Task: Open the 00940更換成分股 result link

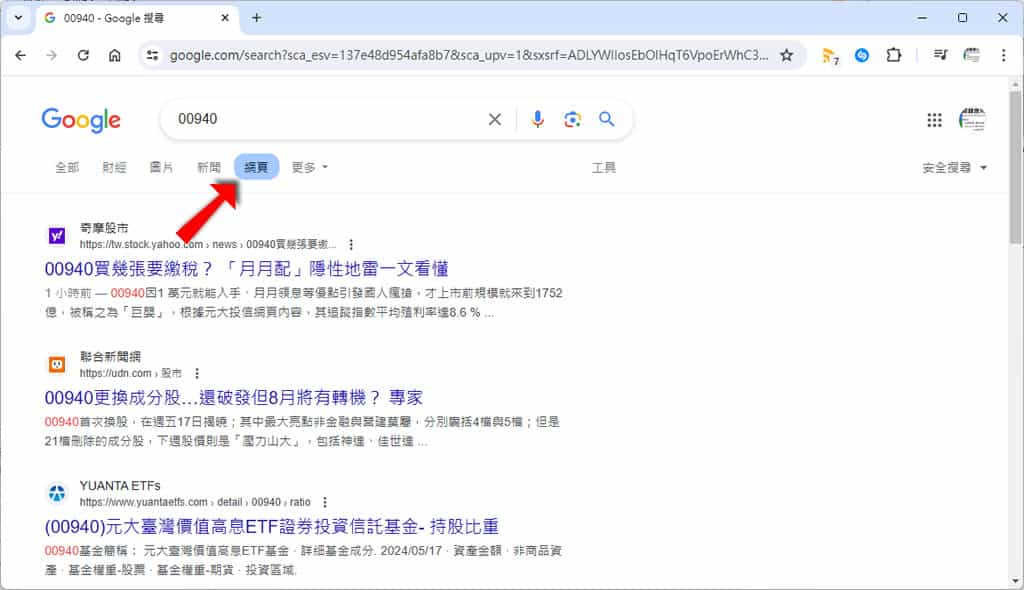Action: click(234, 397)
